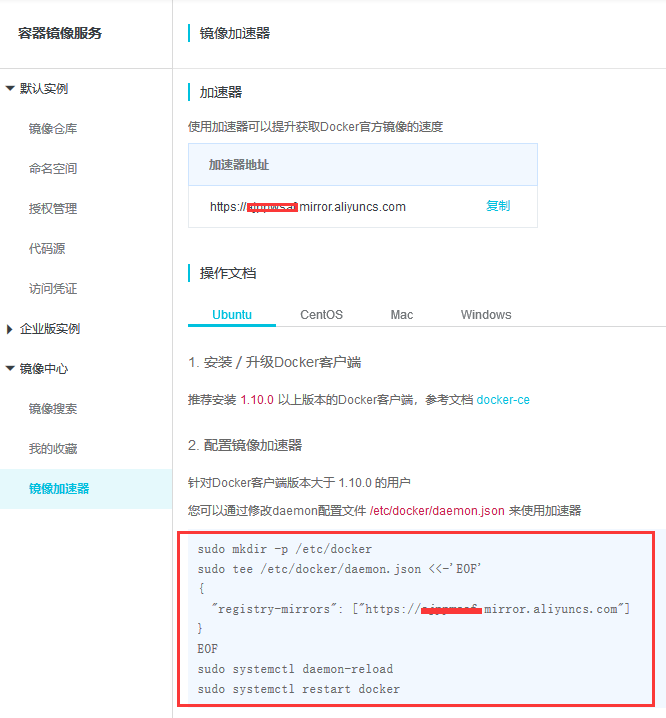Viewport: 666px width, 718px height.
Task: Click the 容器镜像服务 title
Action: point(60,33)
